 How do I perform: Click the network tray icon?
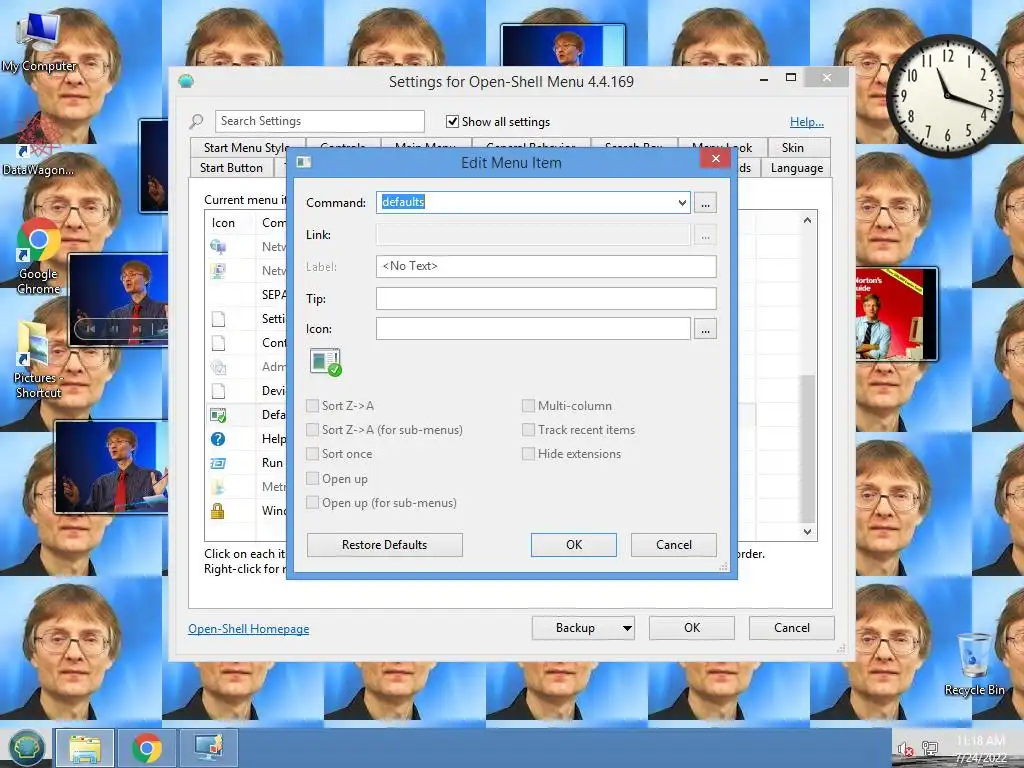(930, 748)
